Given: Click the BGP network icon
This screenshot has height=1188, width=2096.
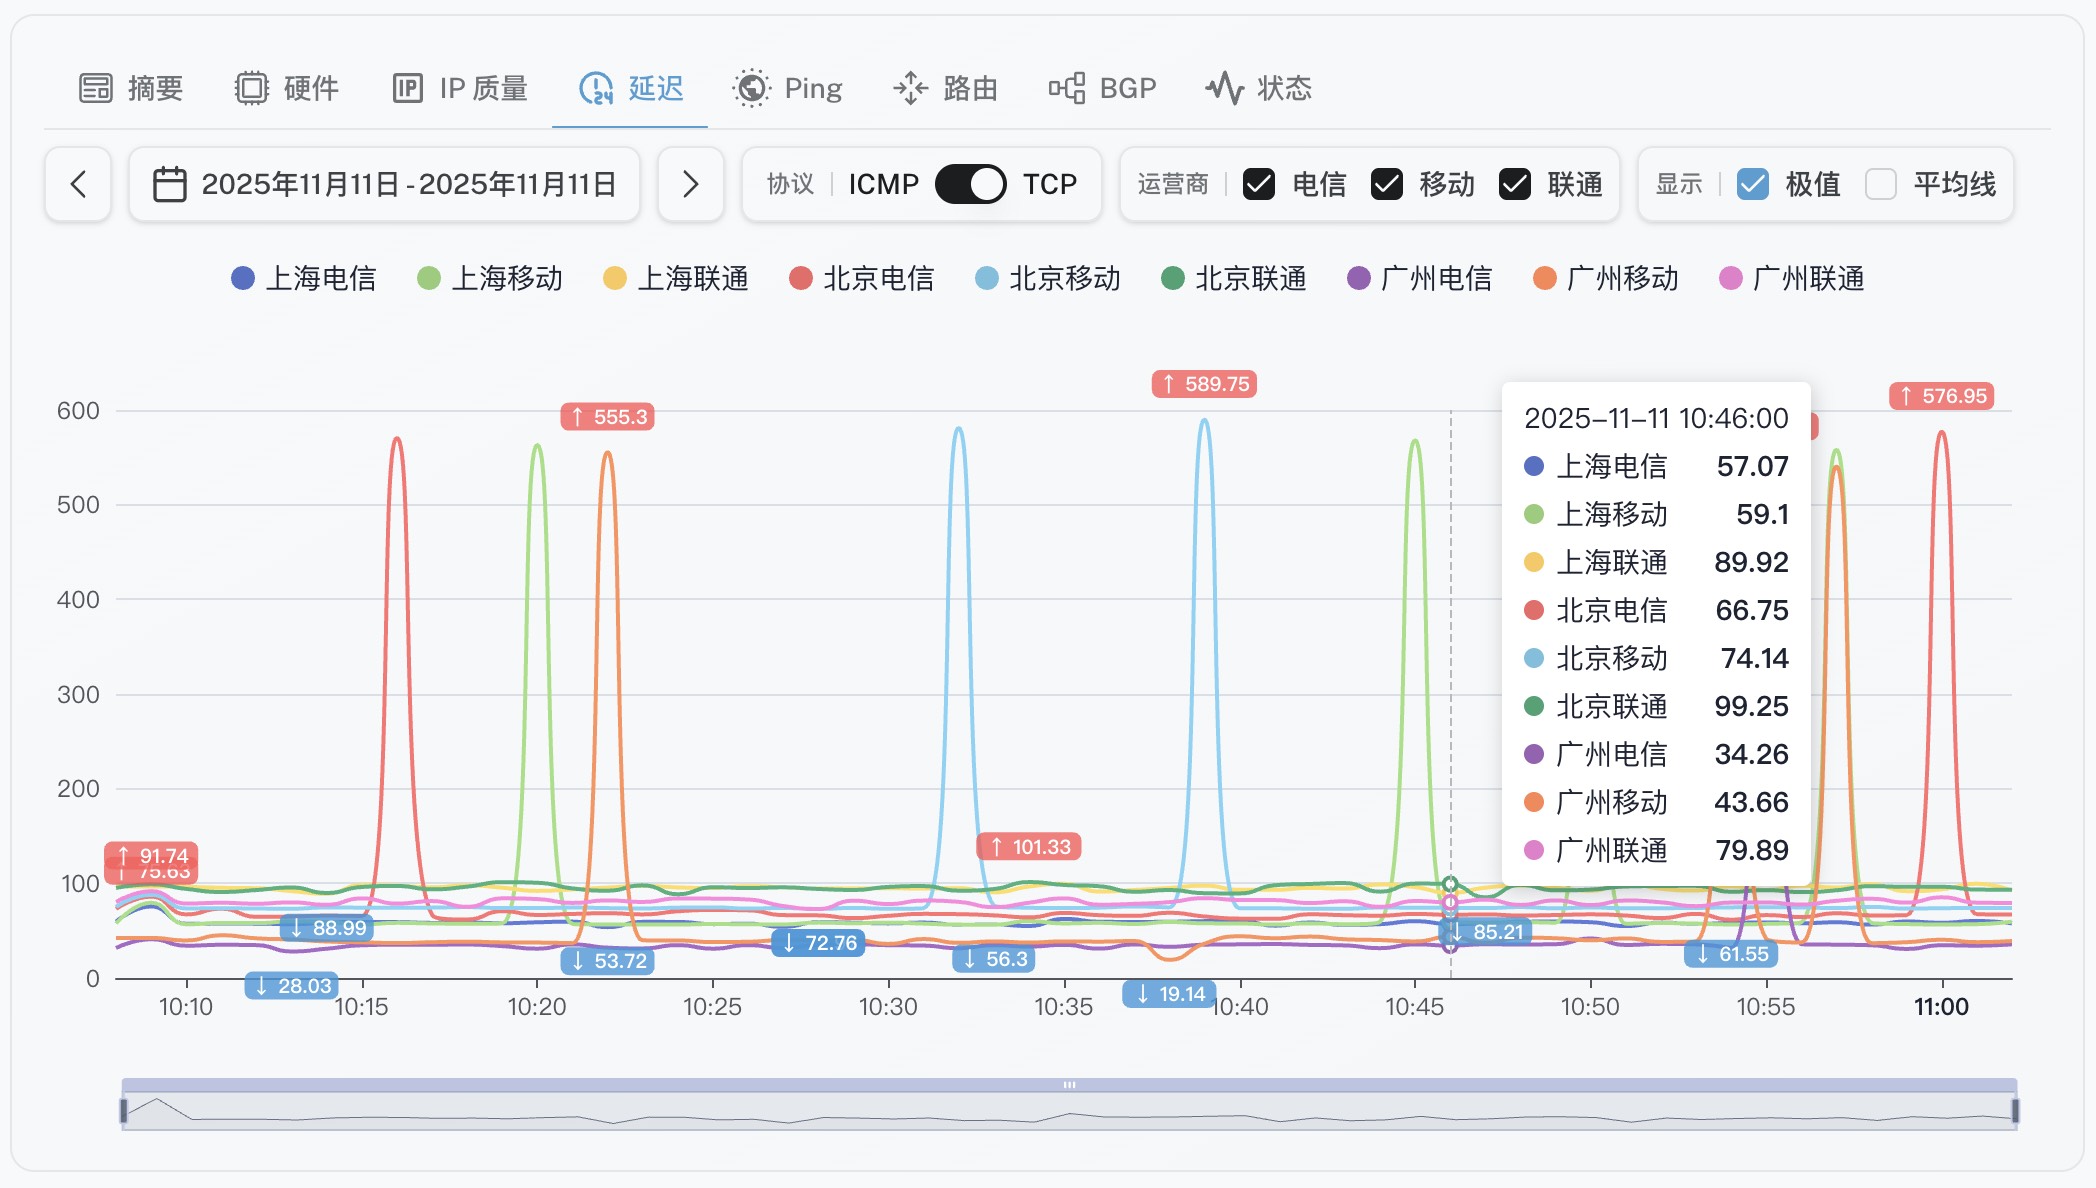Looking at the screenshot, I should 1066,88.
